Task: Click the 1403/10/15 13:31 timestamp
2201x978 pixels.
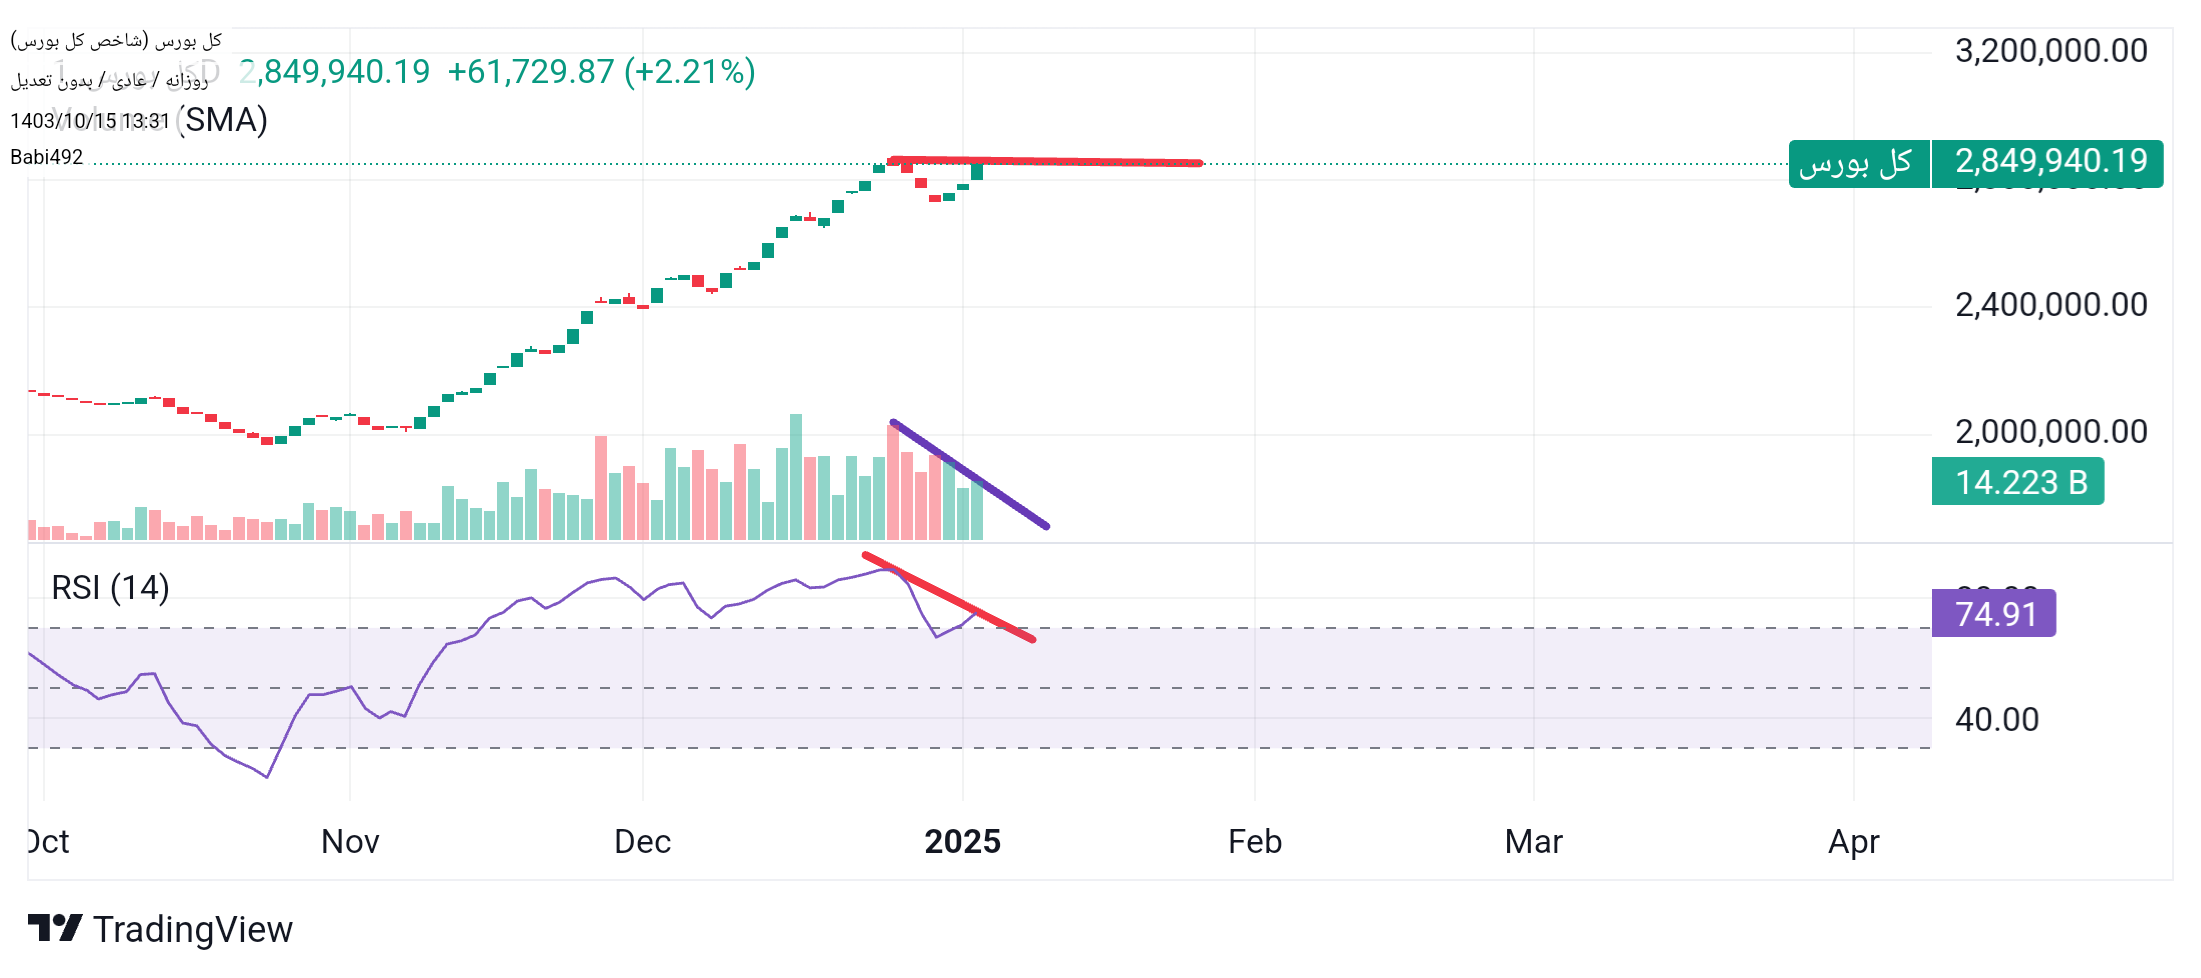Action: tap(90, 121)
